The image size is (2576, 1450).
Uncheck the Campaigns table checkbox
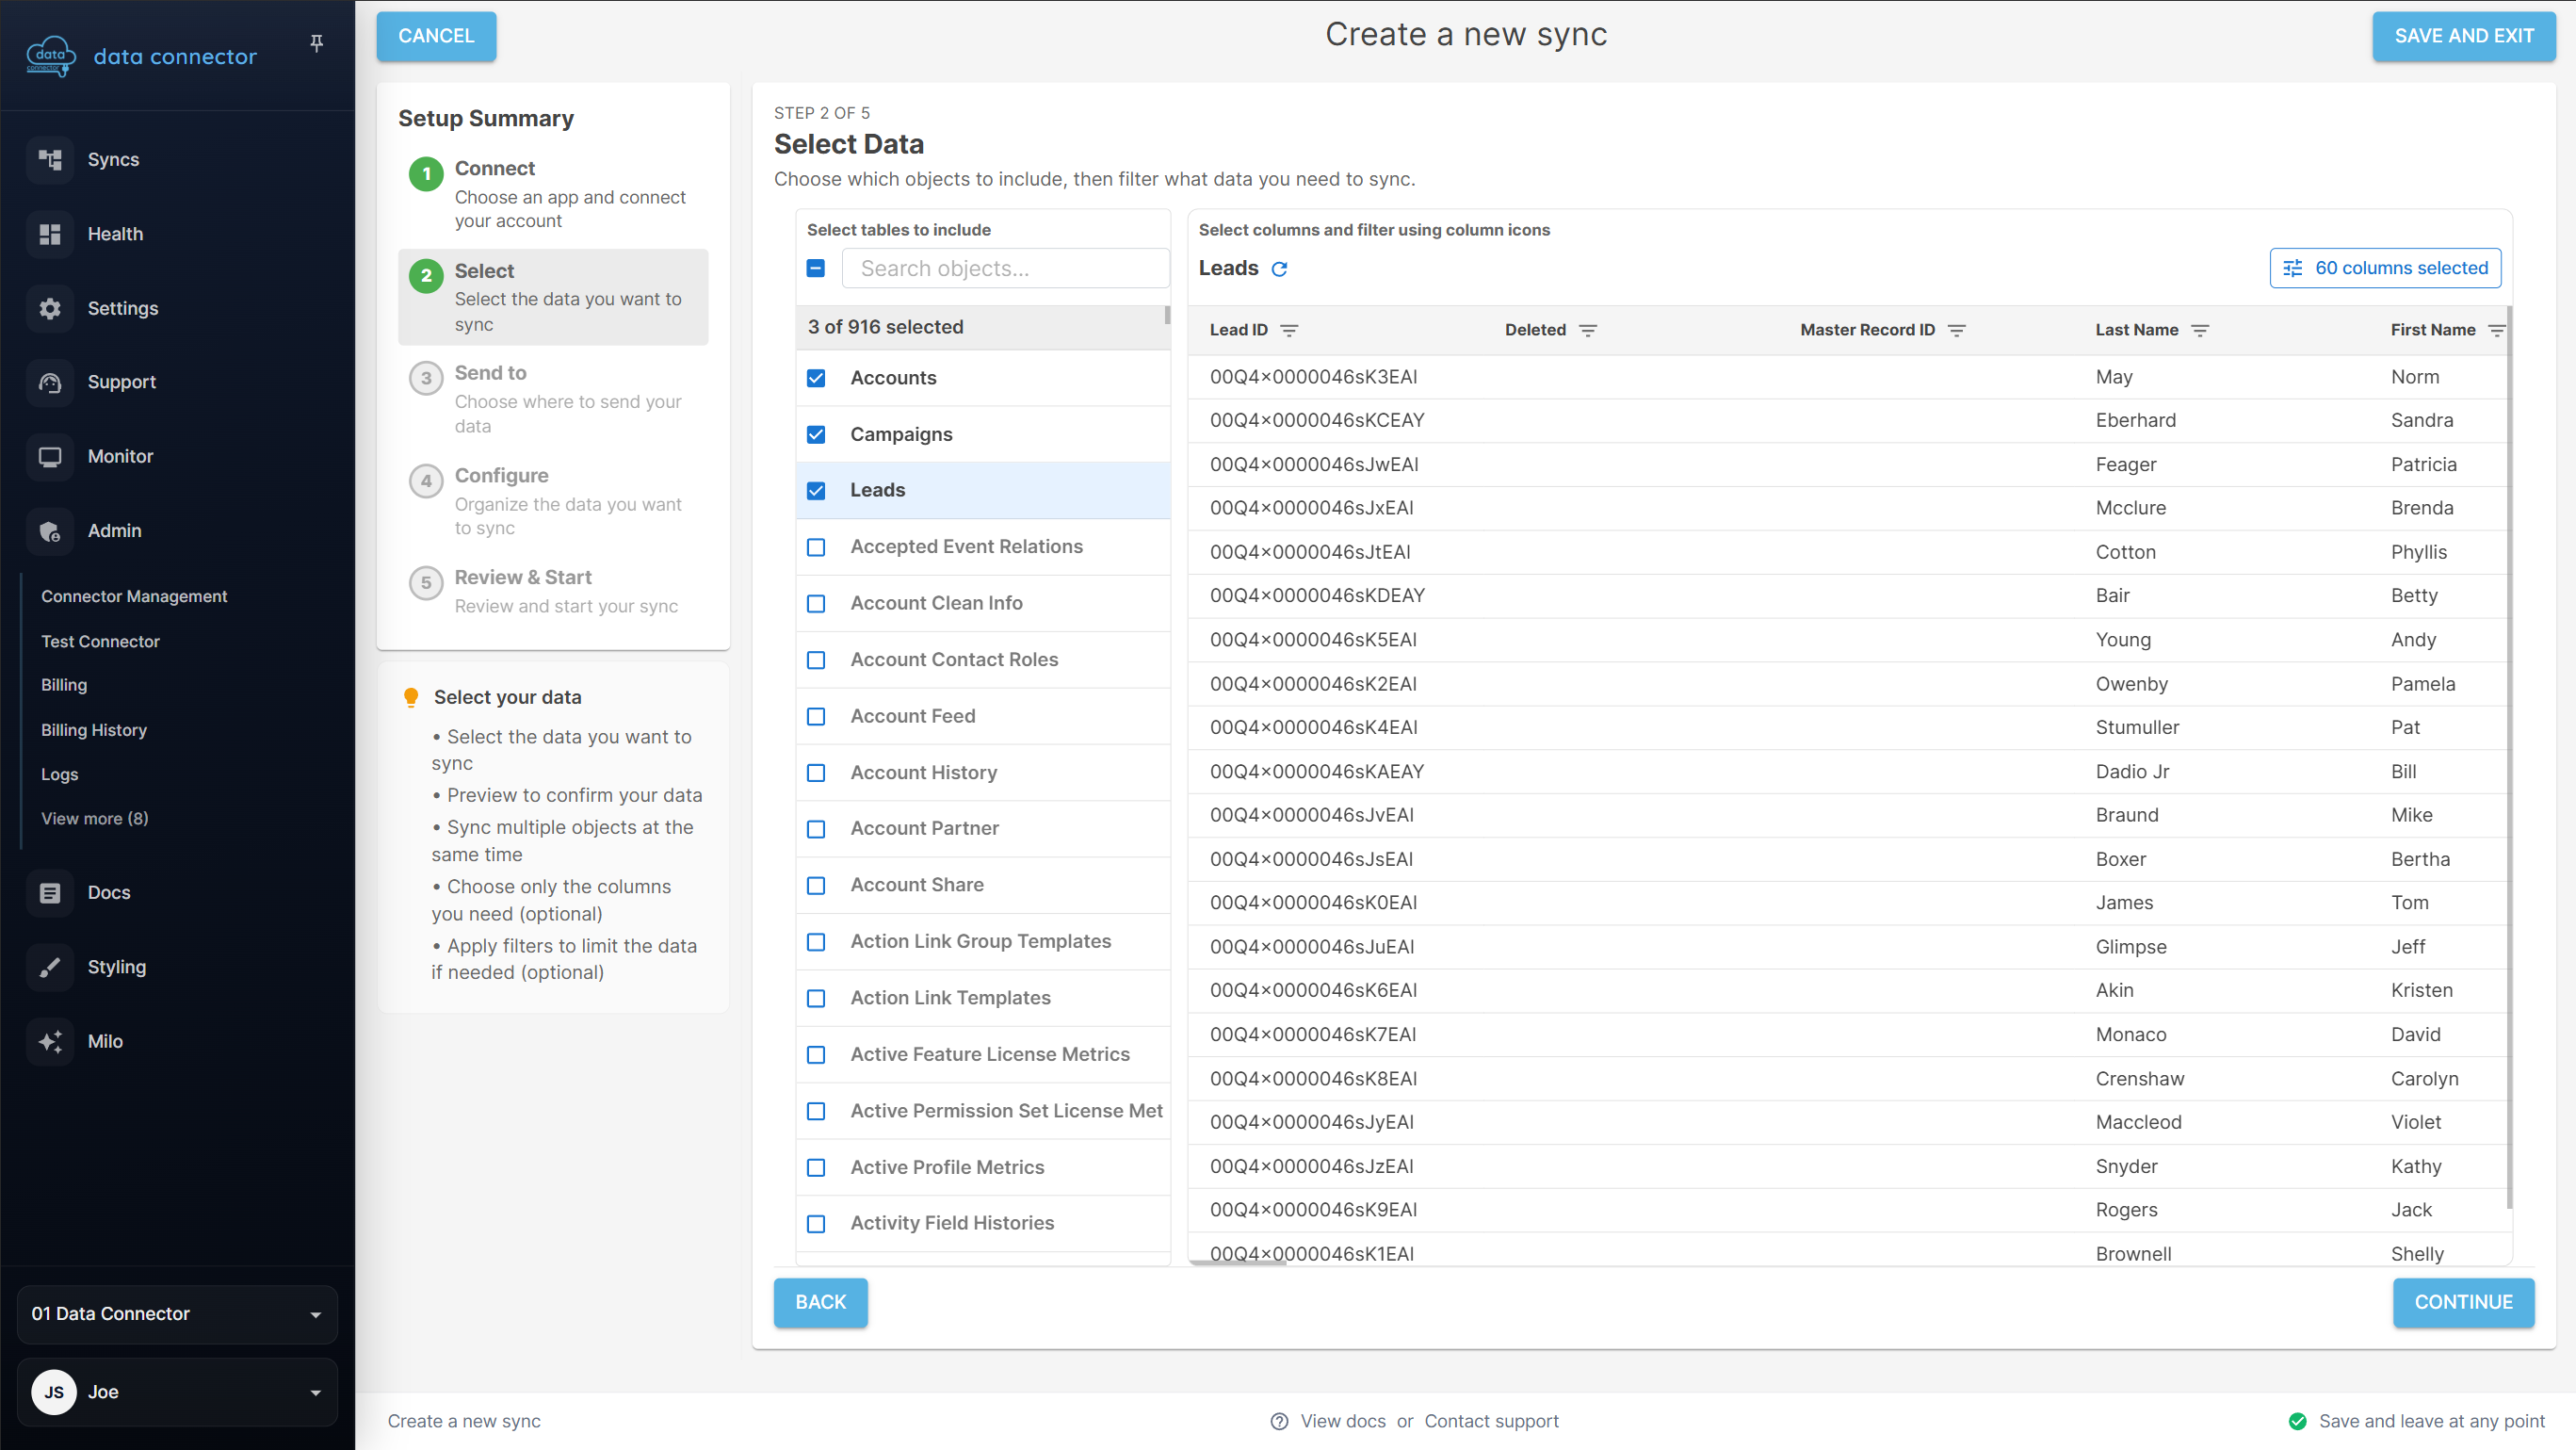[x=816, y=434]
